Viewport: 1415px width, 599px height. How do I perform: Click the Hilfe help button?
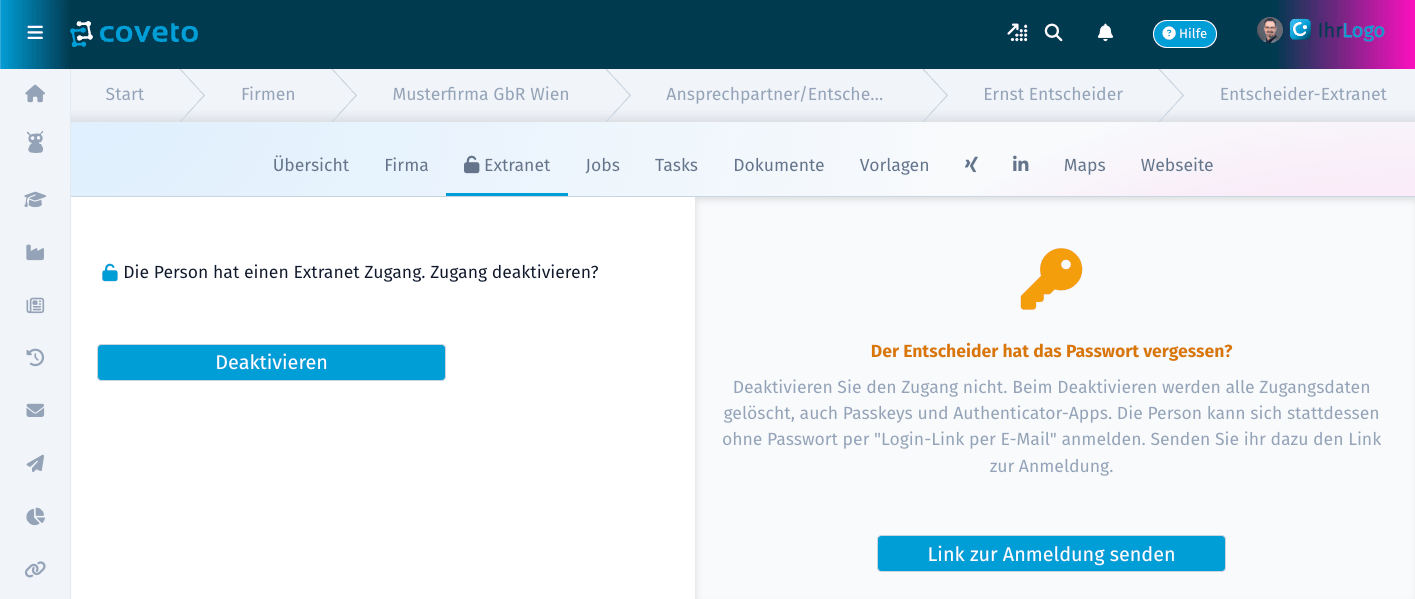1184,33
